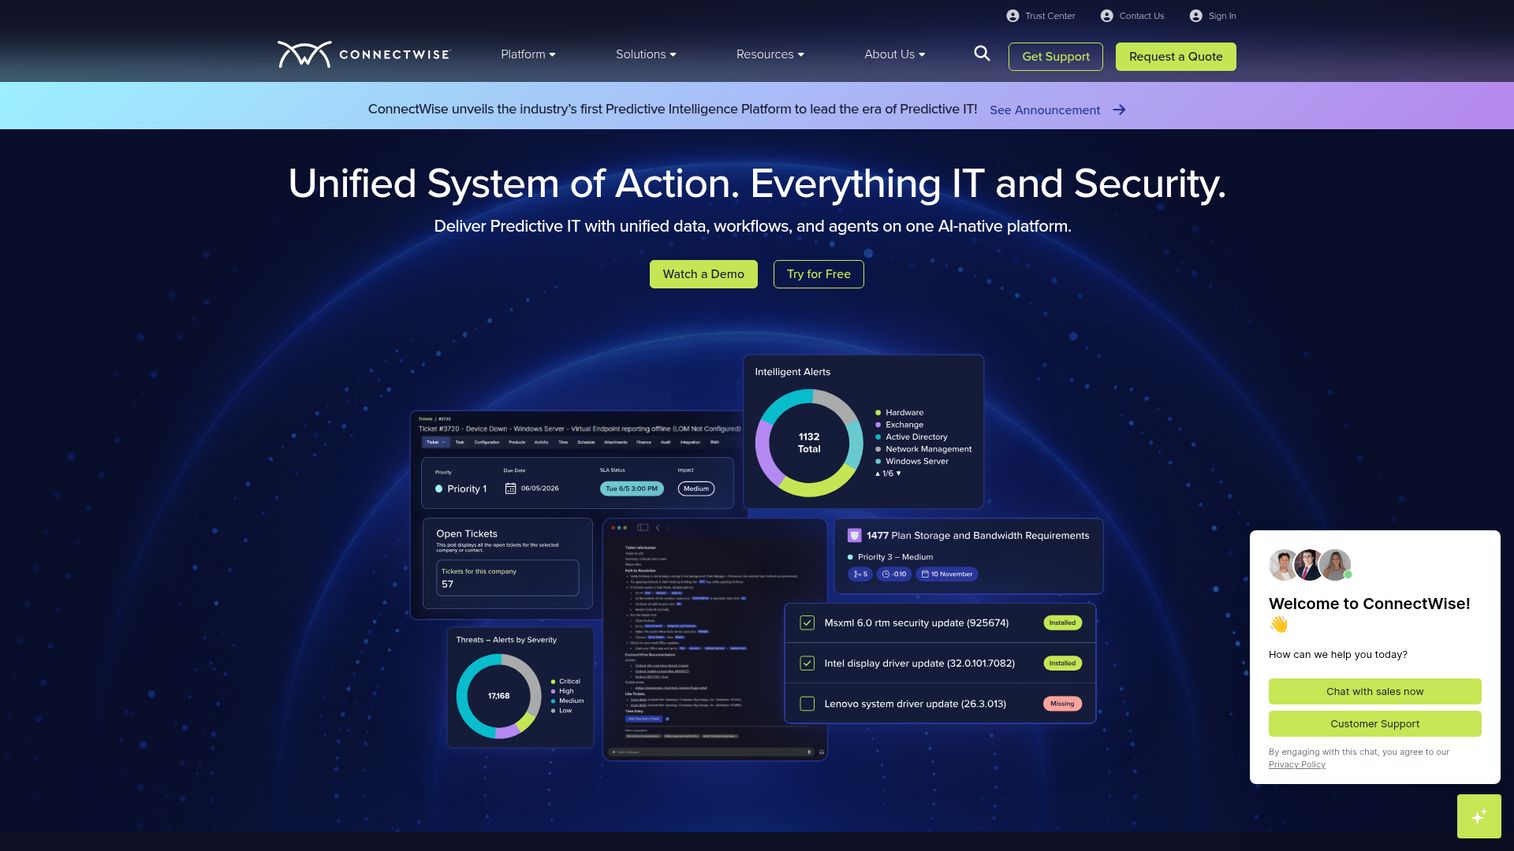Viewport: 1514px width, 851px height.
Task: Click the Request a Quote button
Action: [x=1176, y=57]
